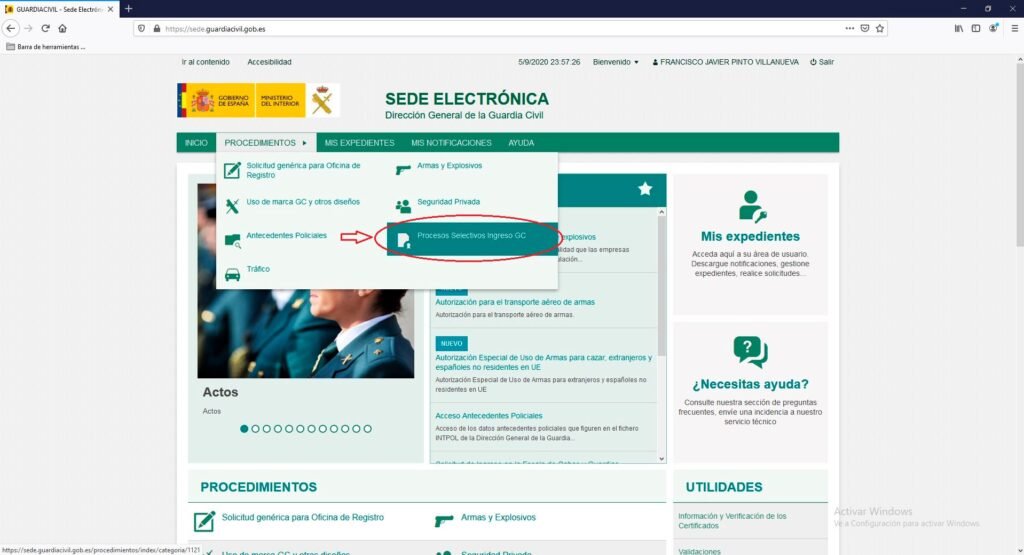The height and width of the screenshot is (555, 1024).
Task: Click the Uso de marca GC icon in dropdown
Action: pos(232,206)
